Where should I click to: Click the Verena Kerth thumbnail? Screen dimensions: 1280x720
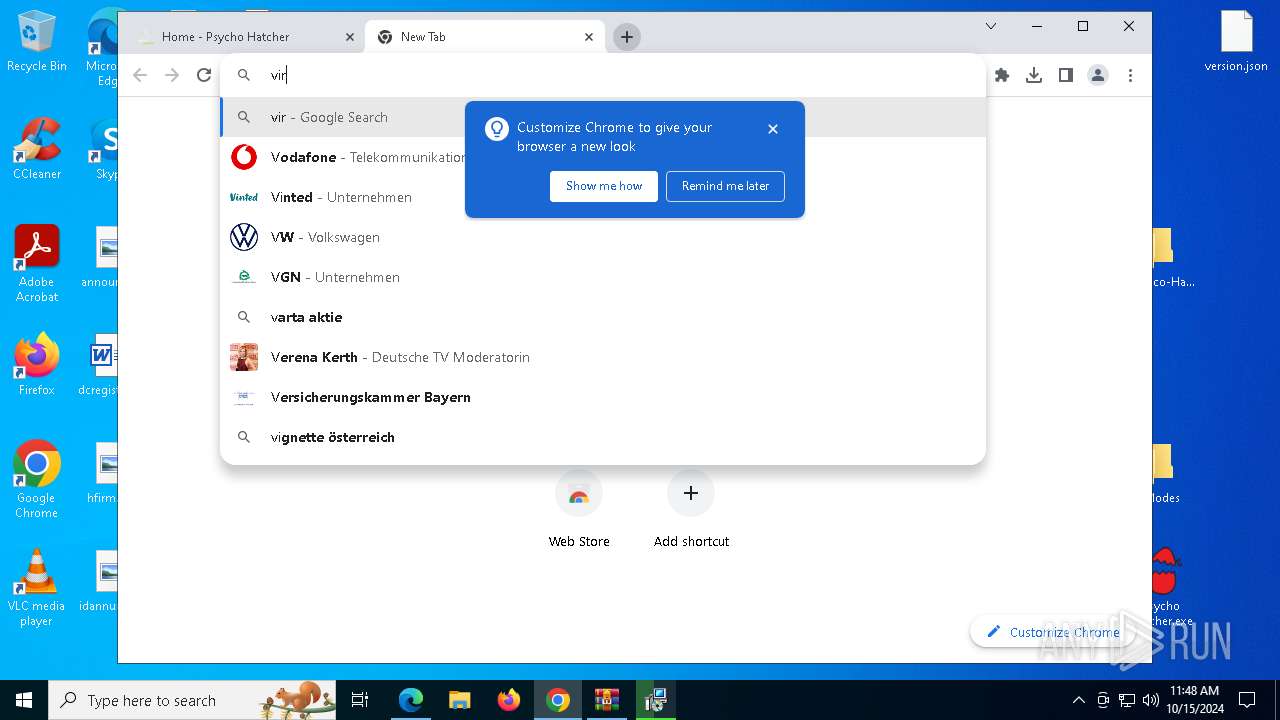(244, 357)
